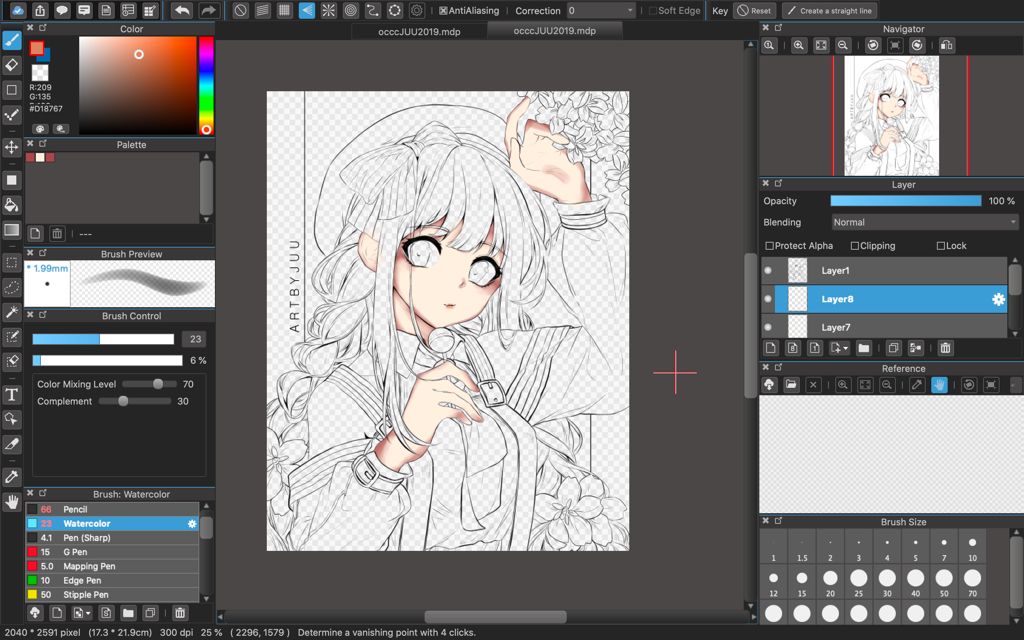This screenshot has height=640, width=1024.
Task: Open Watercolor brush settings gear
Action: pyautogui.click(x=192, y=524)
